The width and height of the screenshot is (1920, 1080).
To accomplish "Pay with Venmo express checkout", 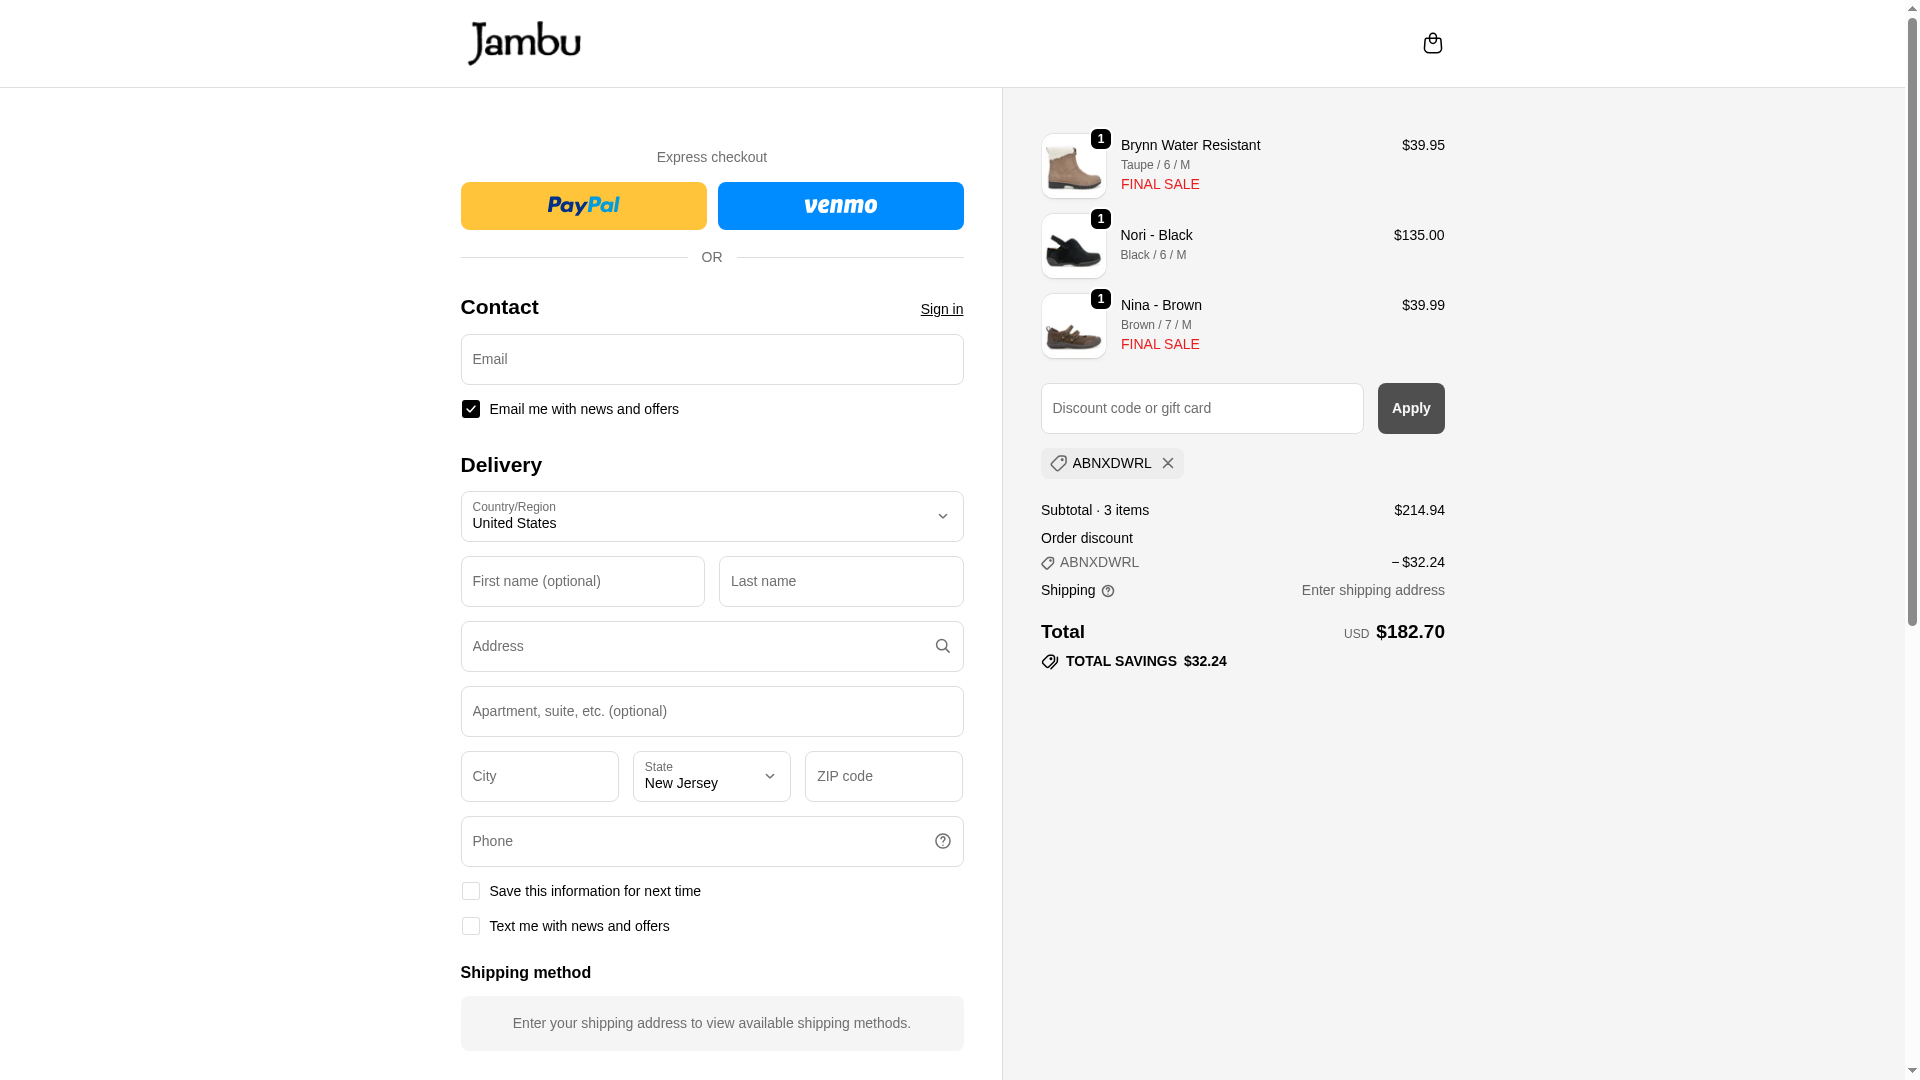I will coord(840,206).
